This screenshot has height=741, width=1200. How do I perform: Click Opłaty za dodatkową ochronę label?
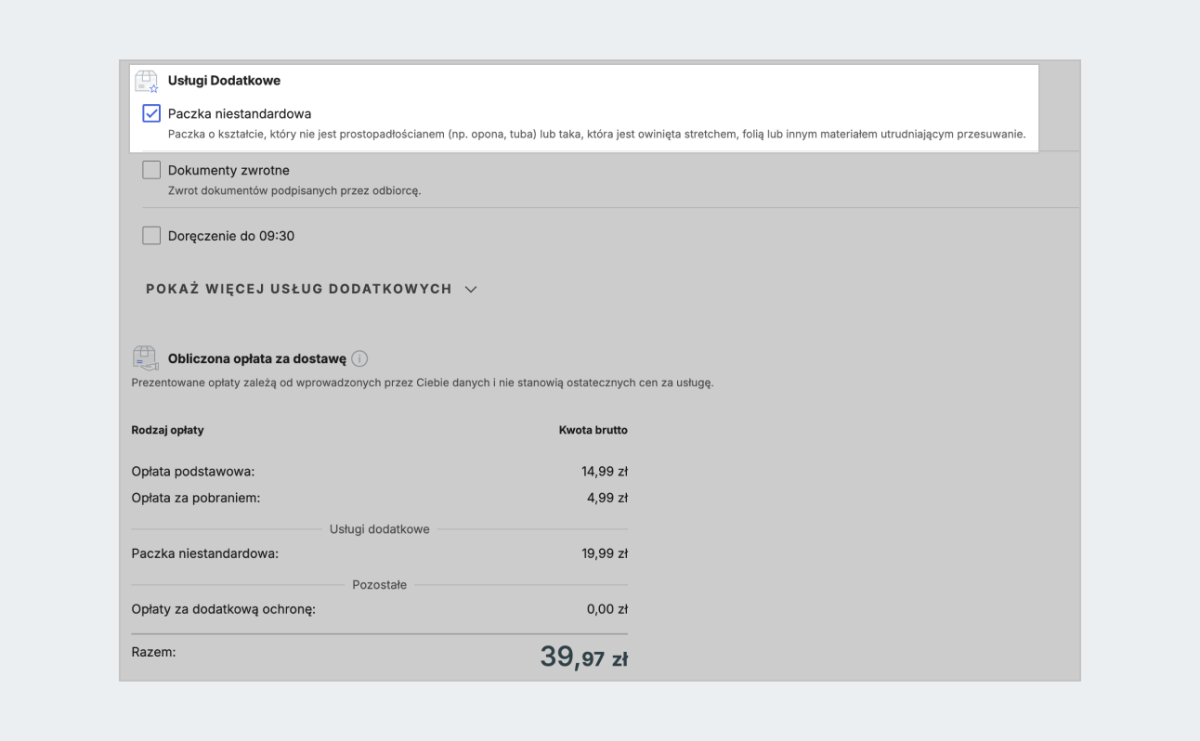click(x=224, y=609)
